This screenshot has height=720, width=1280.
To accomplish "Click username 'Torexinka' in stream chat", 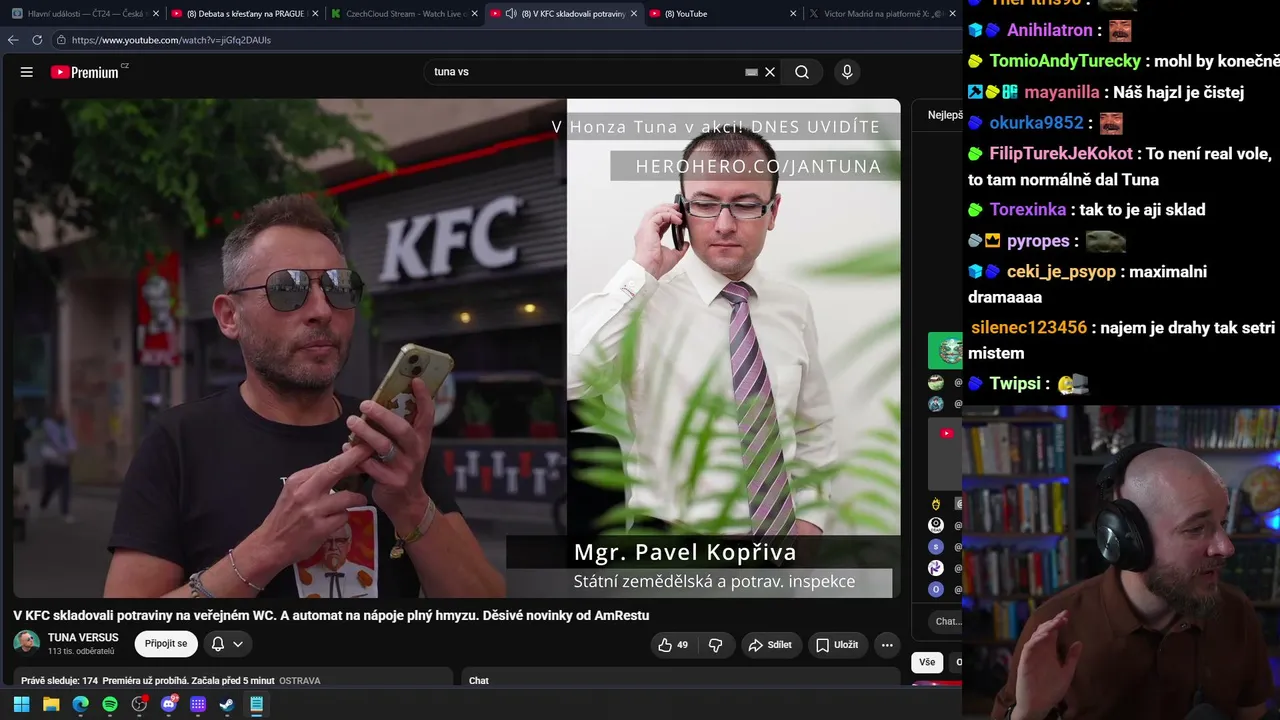I will point(1028,210).
